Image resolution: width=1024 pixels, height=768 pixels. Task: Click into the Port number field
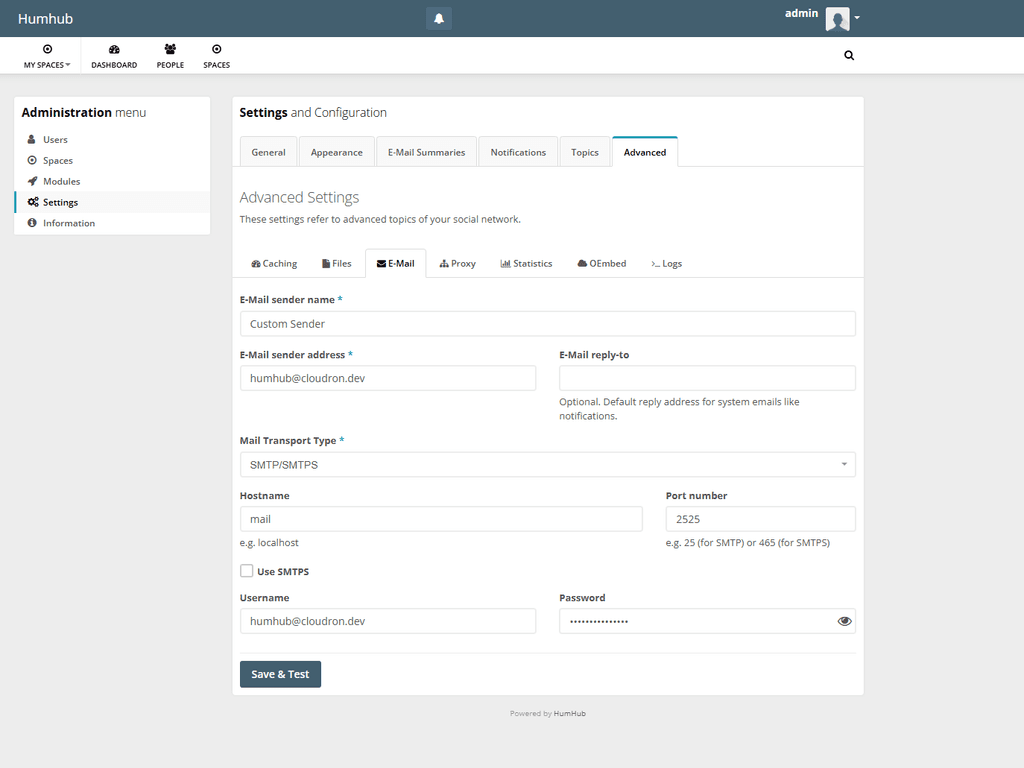(x=760, y=519)
